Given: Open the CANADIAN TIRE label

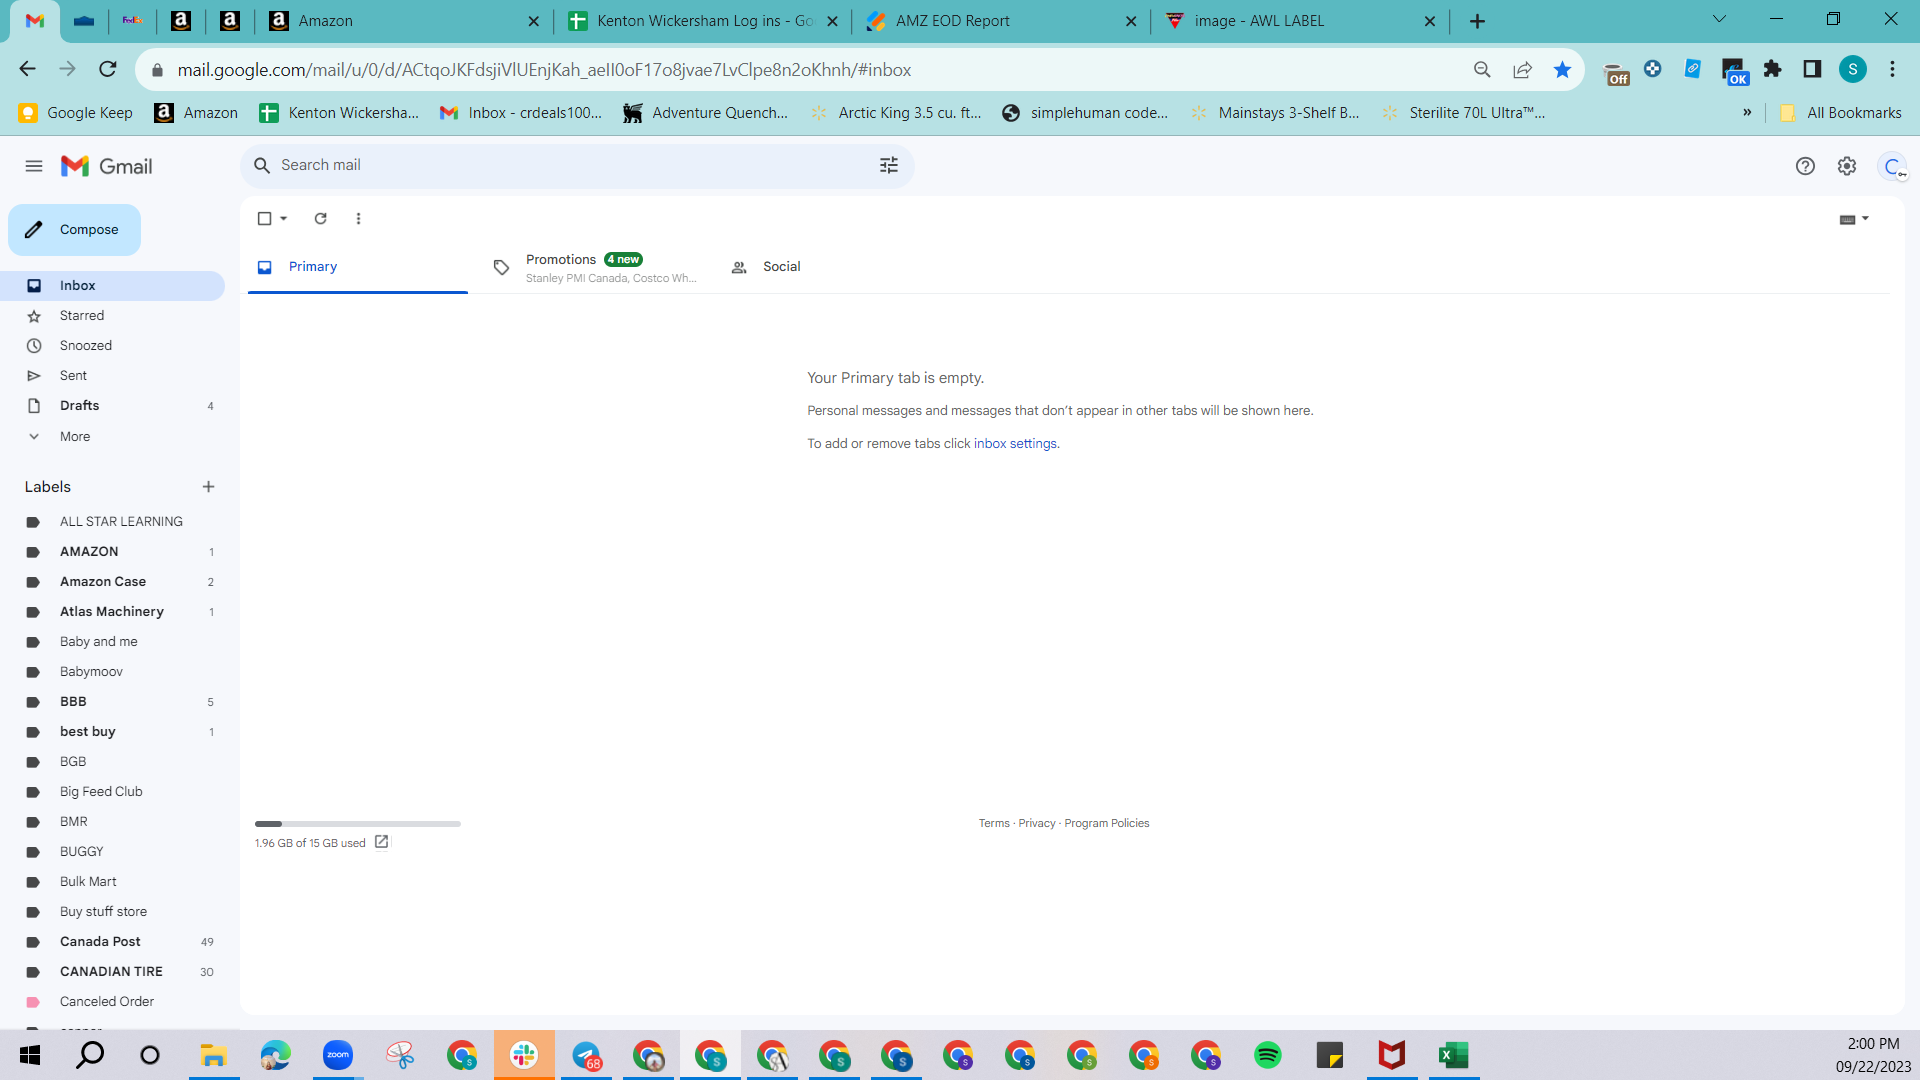Looking at the screenshot, I should pos(112,972).
